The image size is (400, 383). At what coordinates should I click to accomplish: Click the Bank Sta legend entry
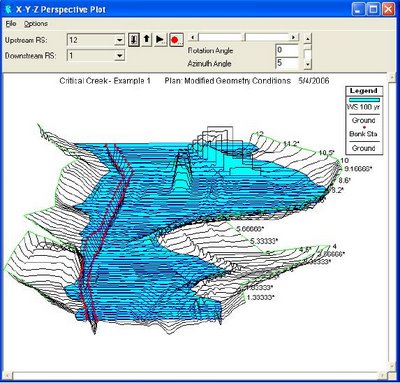point(363,134)
